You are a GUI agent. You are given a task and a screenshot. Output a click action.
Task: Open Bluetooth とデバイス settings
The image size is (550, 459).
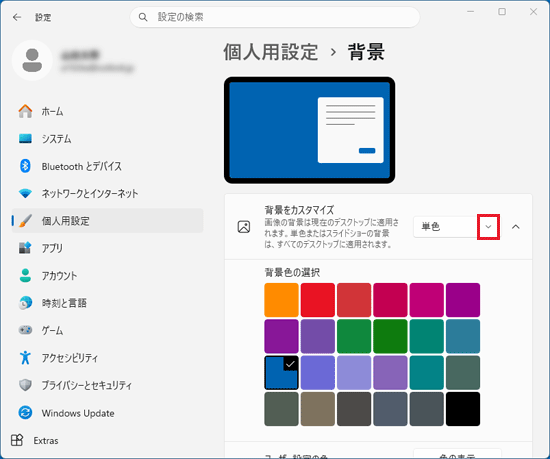(x=107, y=166)
